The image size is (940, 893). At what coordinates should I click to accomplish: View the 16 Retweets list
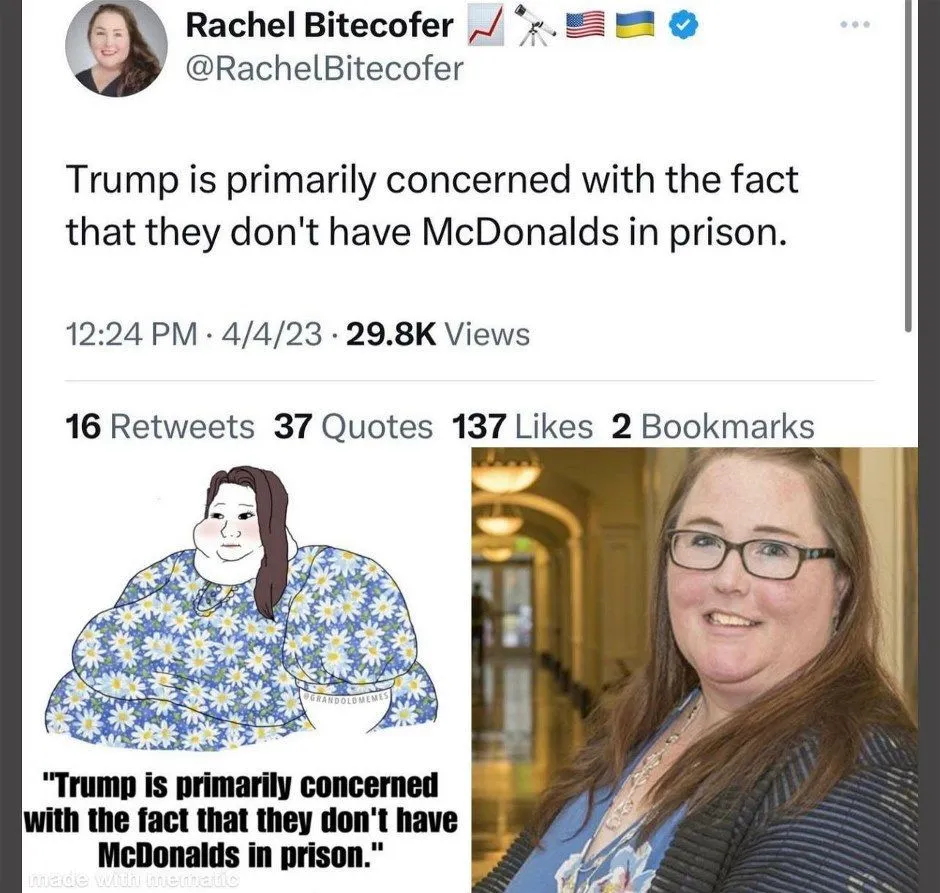pos(159,427)
